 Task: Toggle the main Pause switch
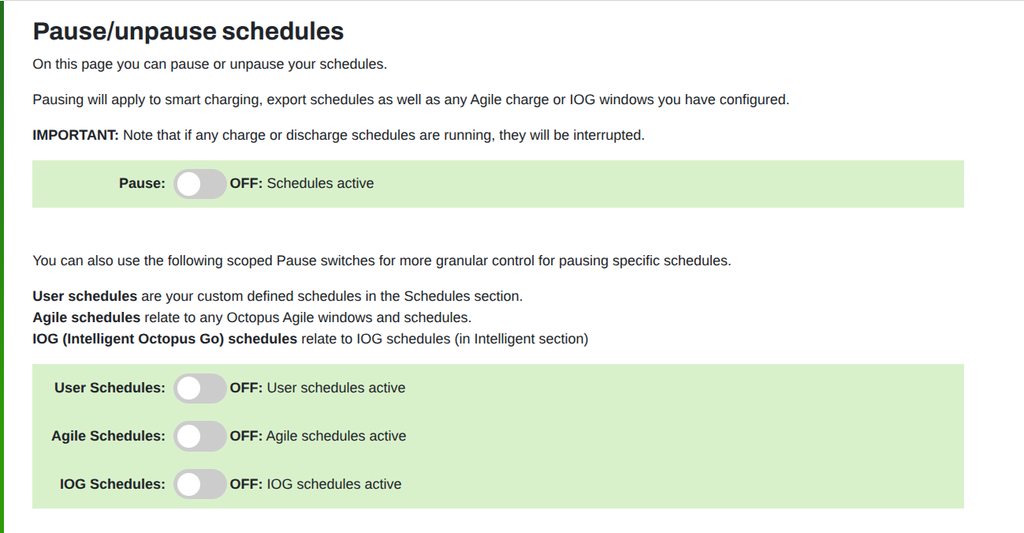pyautogui.click(x=200, y=184)
